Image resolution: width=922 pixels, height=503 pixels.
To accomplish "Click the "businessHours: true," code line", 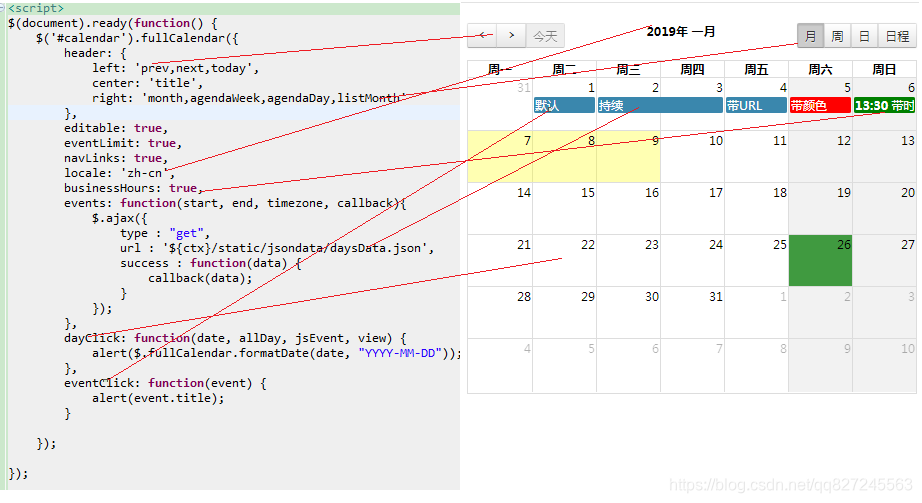I will pyautogui.click(x=133, y=188).
